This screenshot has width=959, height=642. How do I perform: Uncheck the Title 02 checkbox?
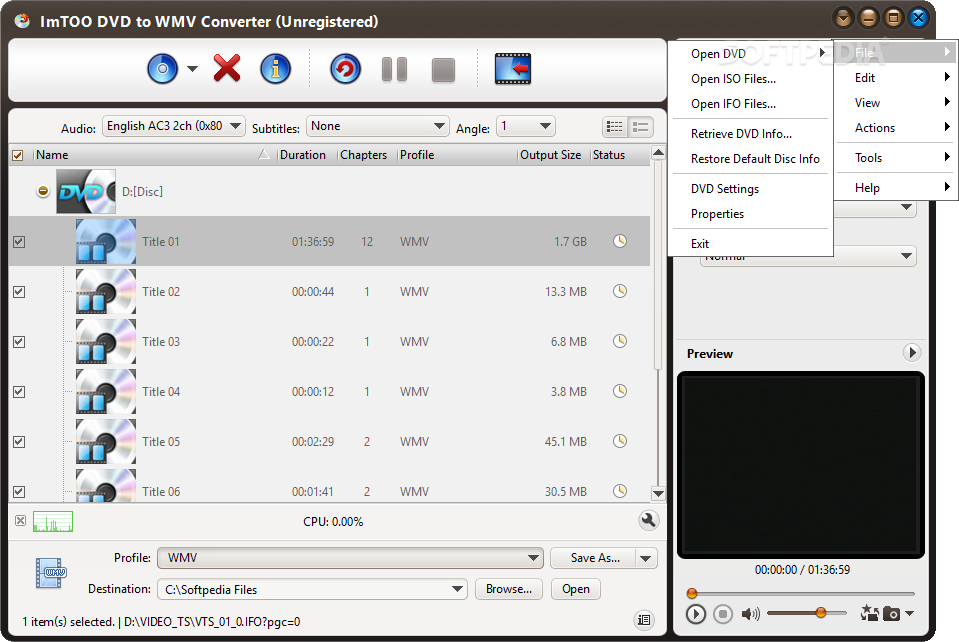(19, 292)
